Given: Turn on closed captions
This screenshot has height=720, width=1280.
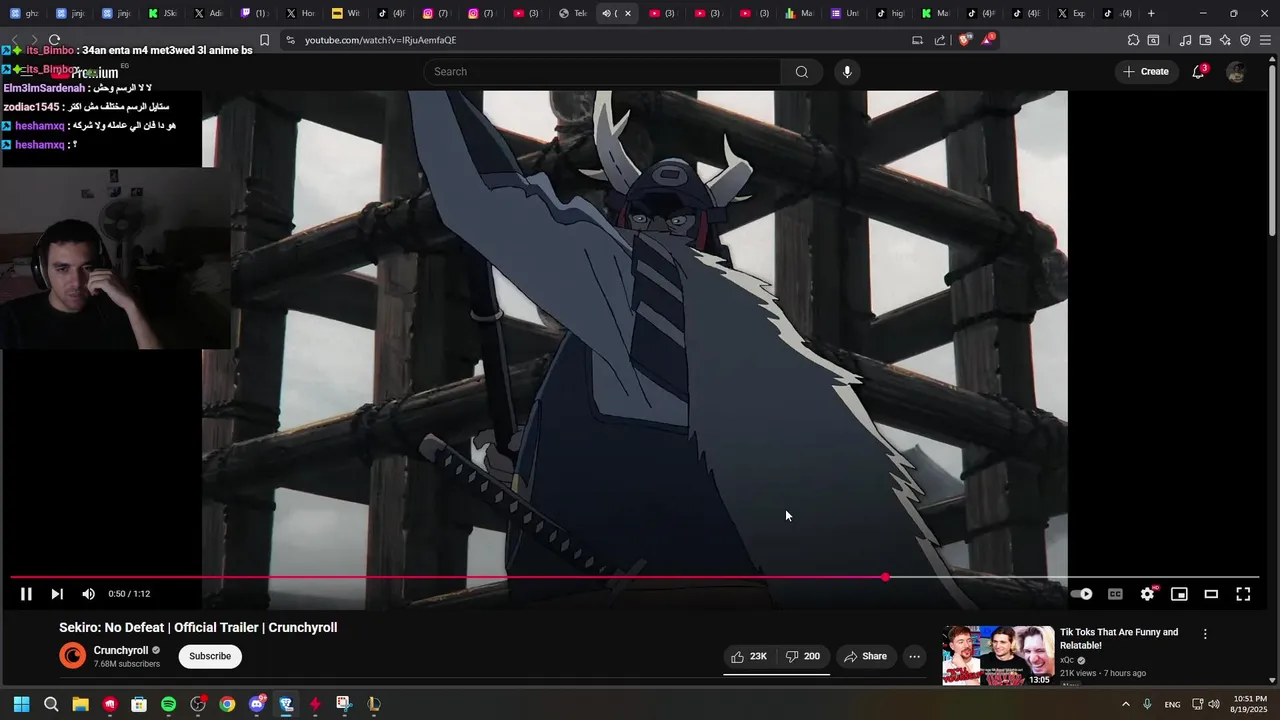Looking at the screenshot, I should [x=1115, y=594].
